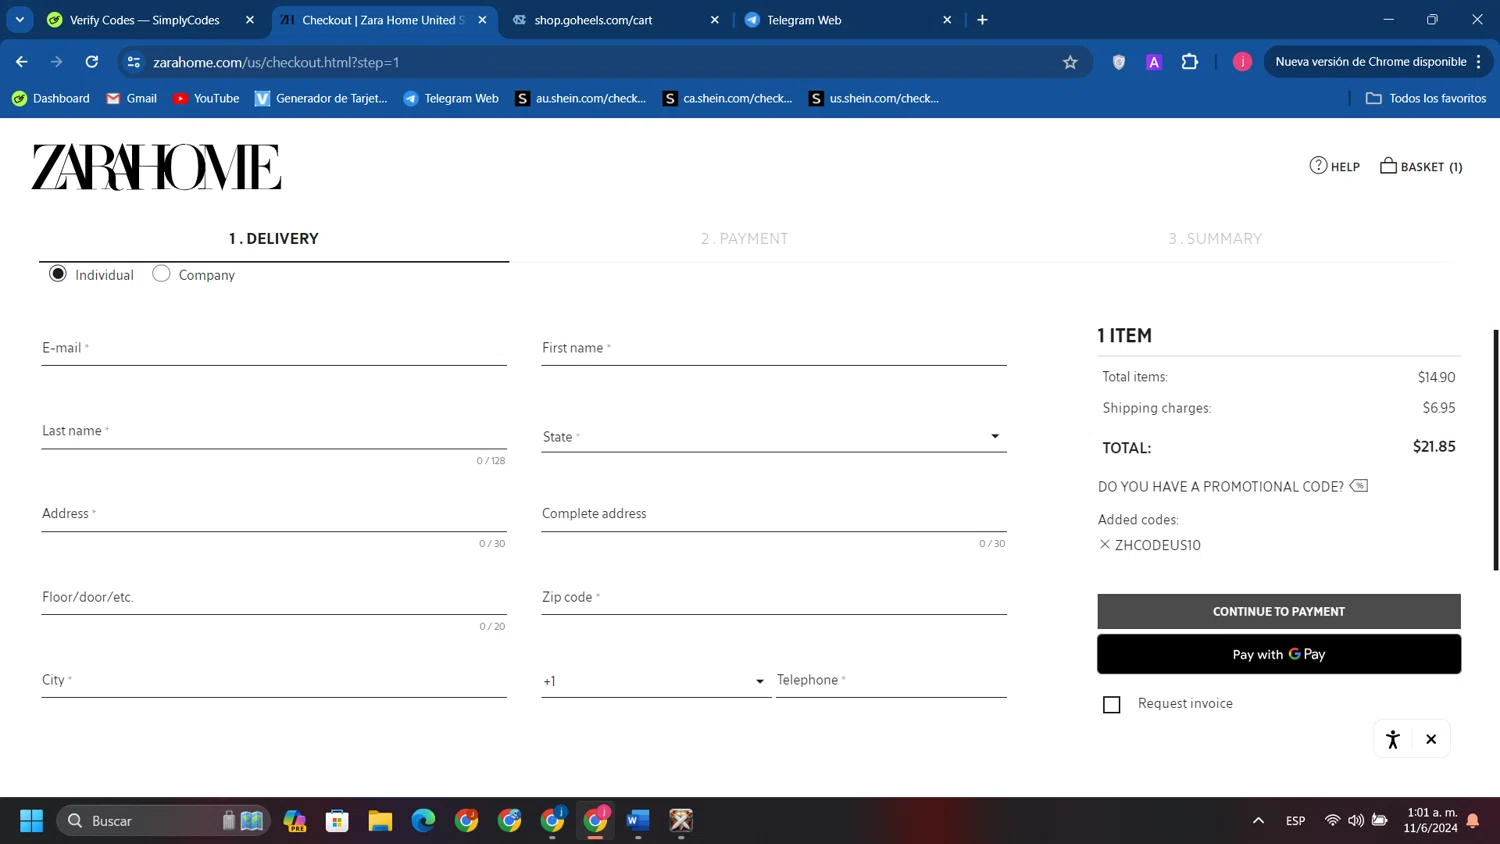Image resolution: width=1500 pixels, height=844 pixels.
Task: View site information icon in address bar
Action: pos(134,62)
